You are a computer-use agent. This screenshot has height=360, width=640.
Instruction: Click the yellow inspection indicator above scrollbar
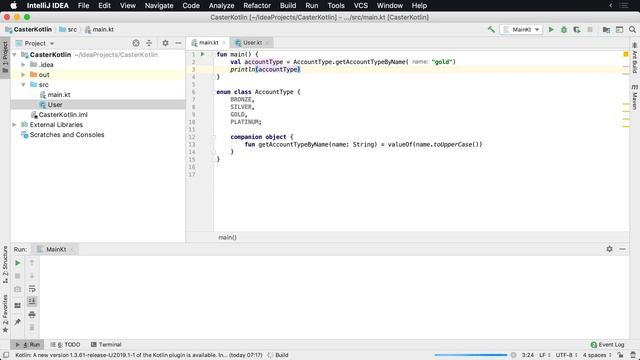click(x=625, y=54)
